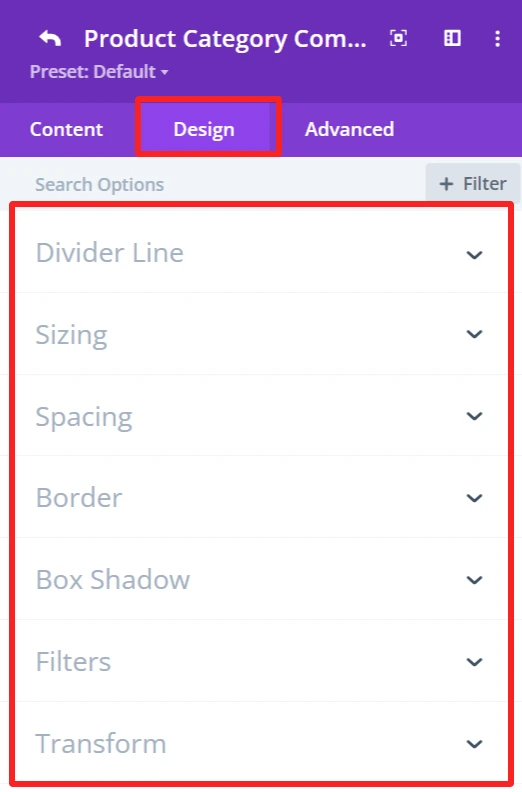Expand the Spacing section chevron
The width and height of the screenshot is (522, 792).
tap(474, 416)
